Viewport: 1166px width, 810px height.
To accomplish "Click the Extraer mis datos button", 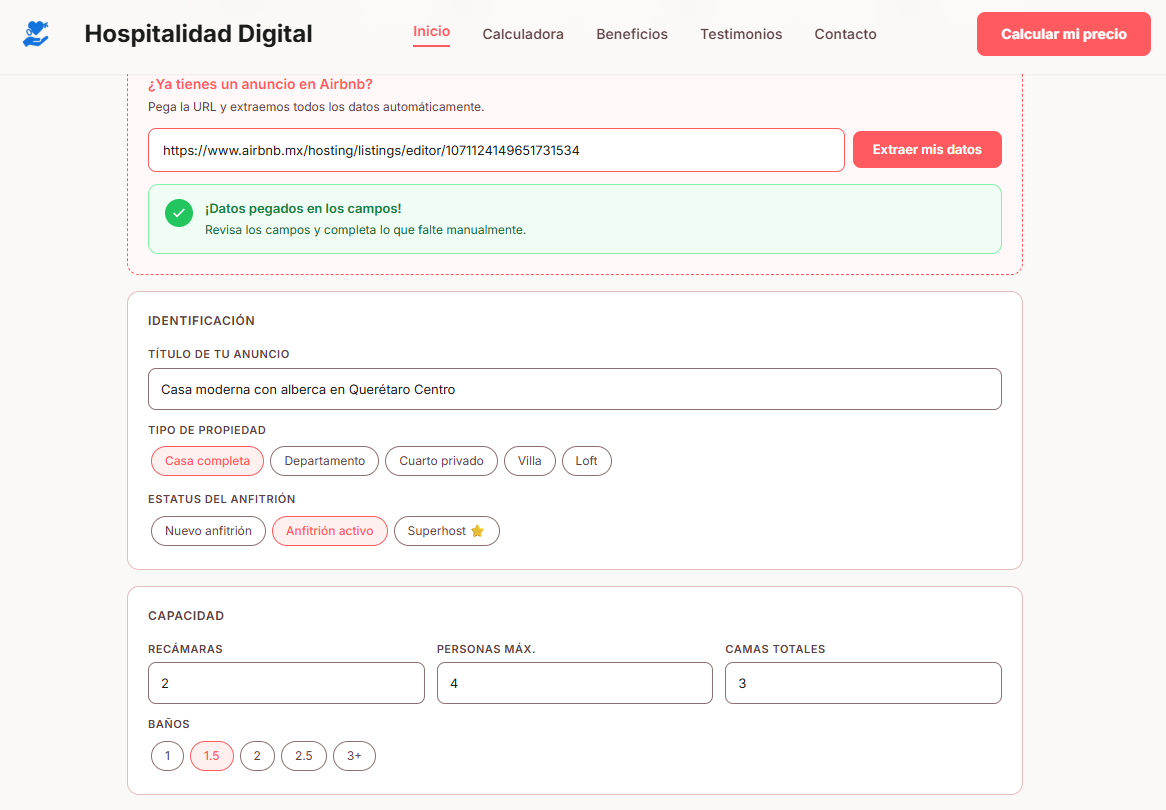I will (x=927, y=150).
